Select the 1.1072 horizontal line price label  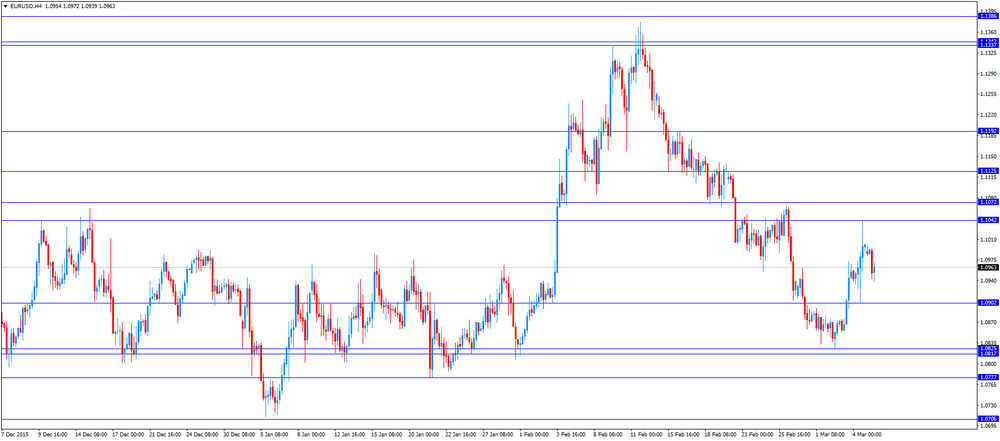coord(988,202)
